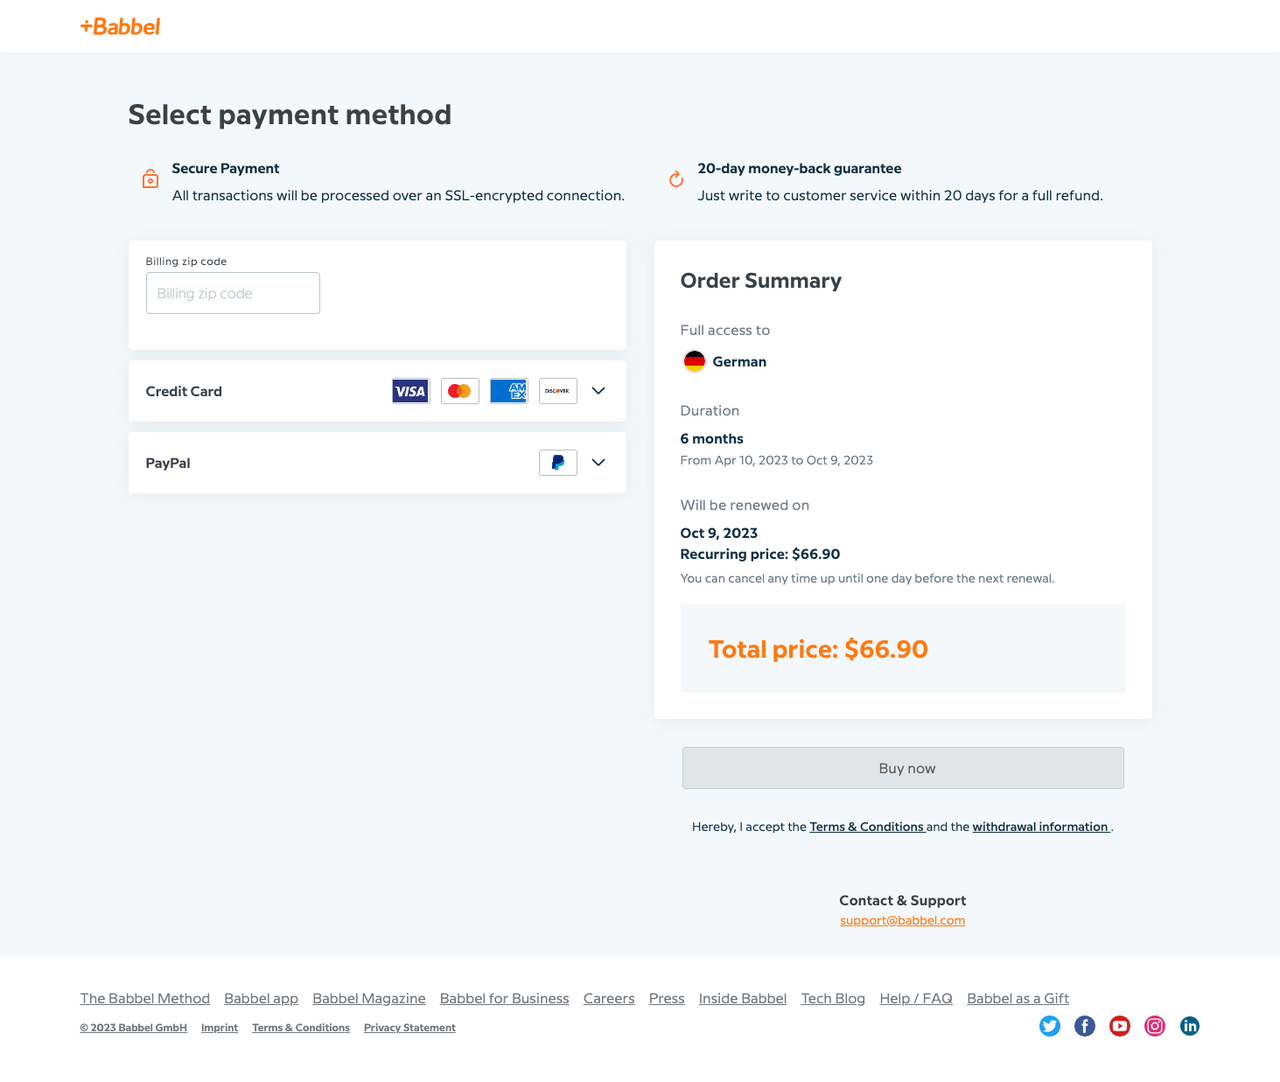Click the Billing zip code input field
Screen dimensions: 1280x1082
(233, 293)
